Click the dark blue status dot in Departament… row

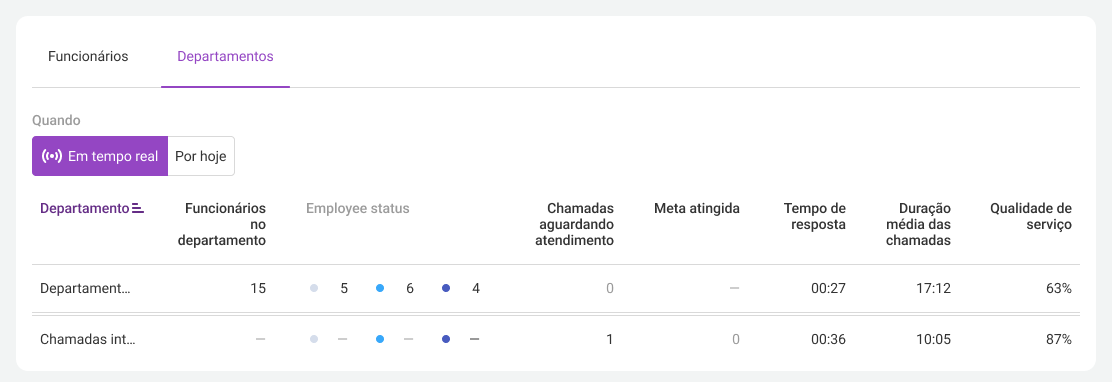tap(446, 288)
